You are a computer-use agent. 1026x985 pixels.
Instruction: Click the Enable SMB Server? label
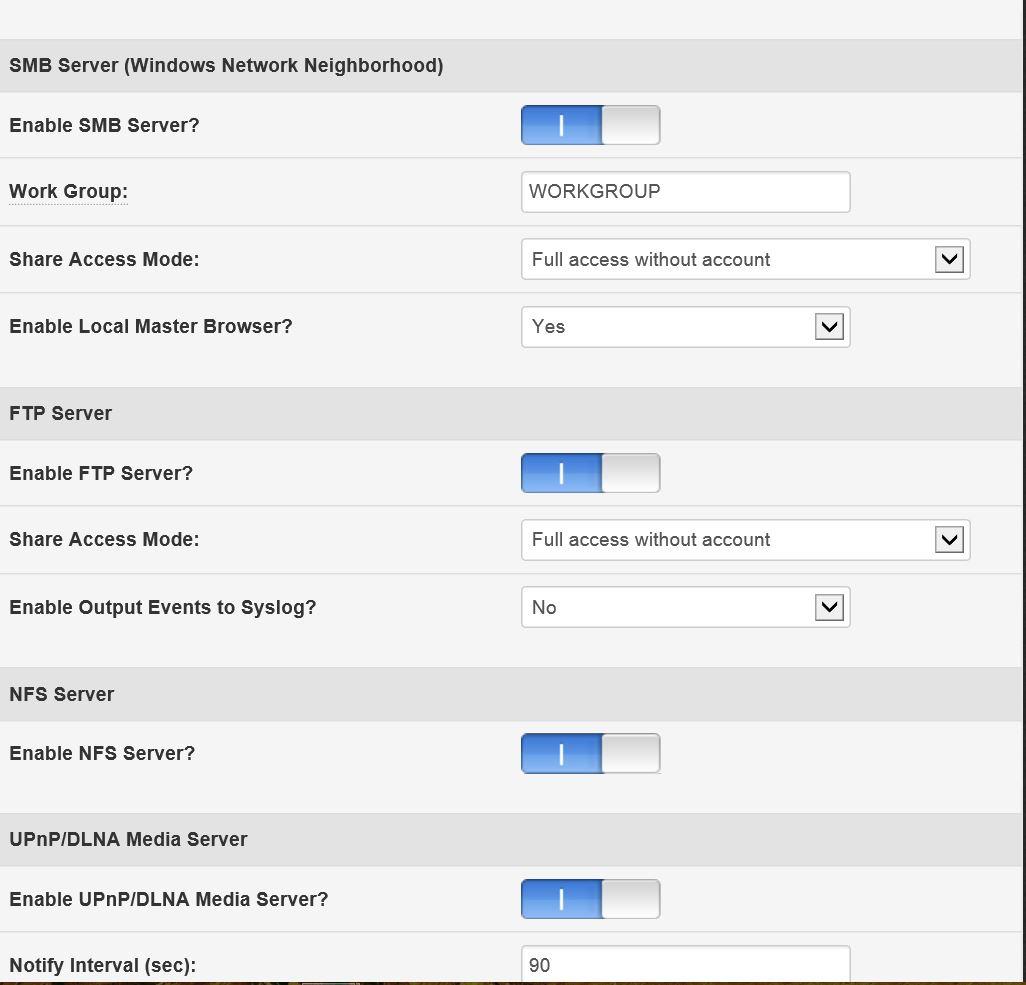tap(104, 125)
